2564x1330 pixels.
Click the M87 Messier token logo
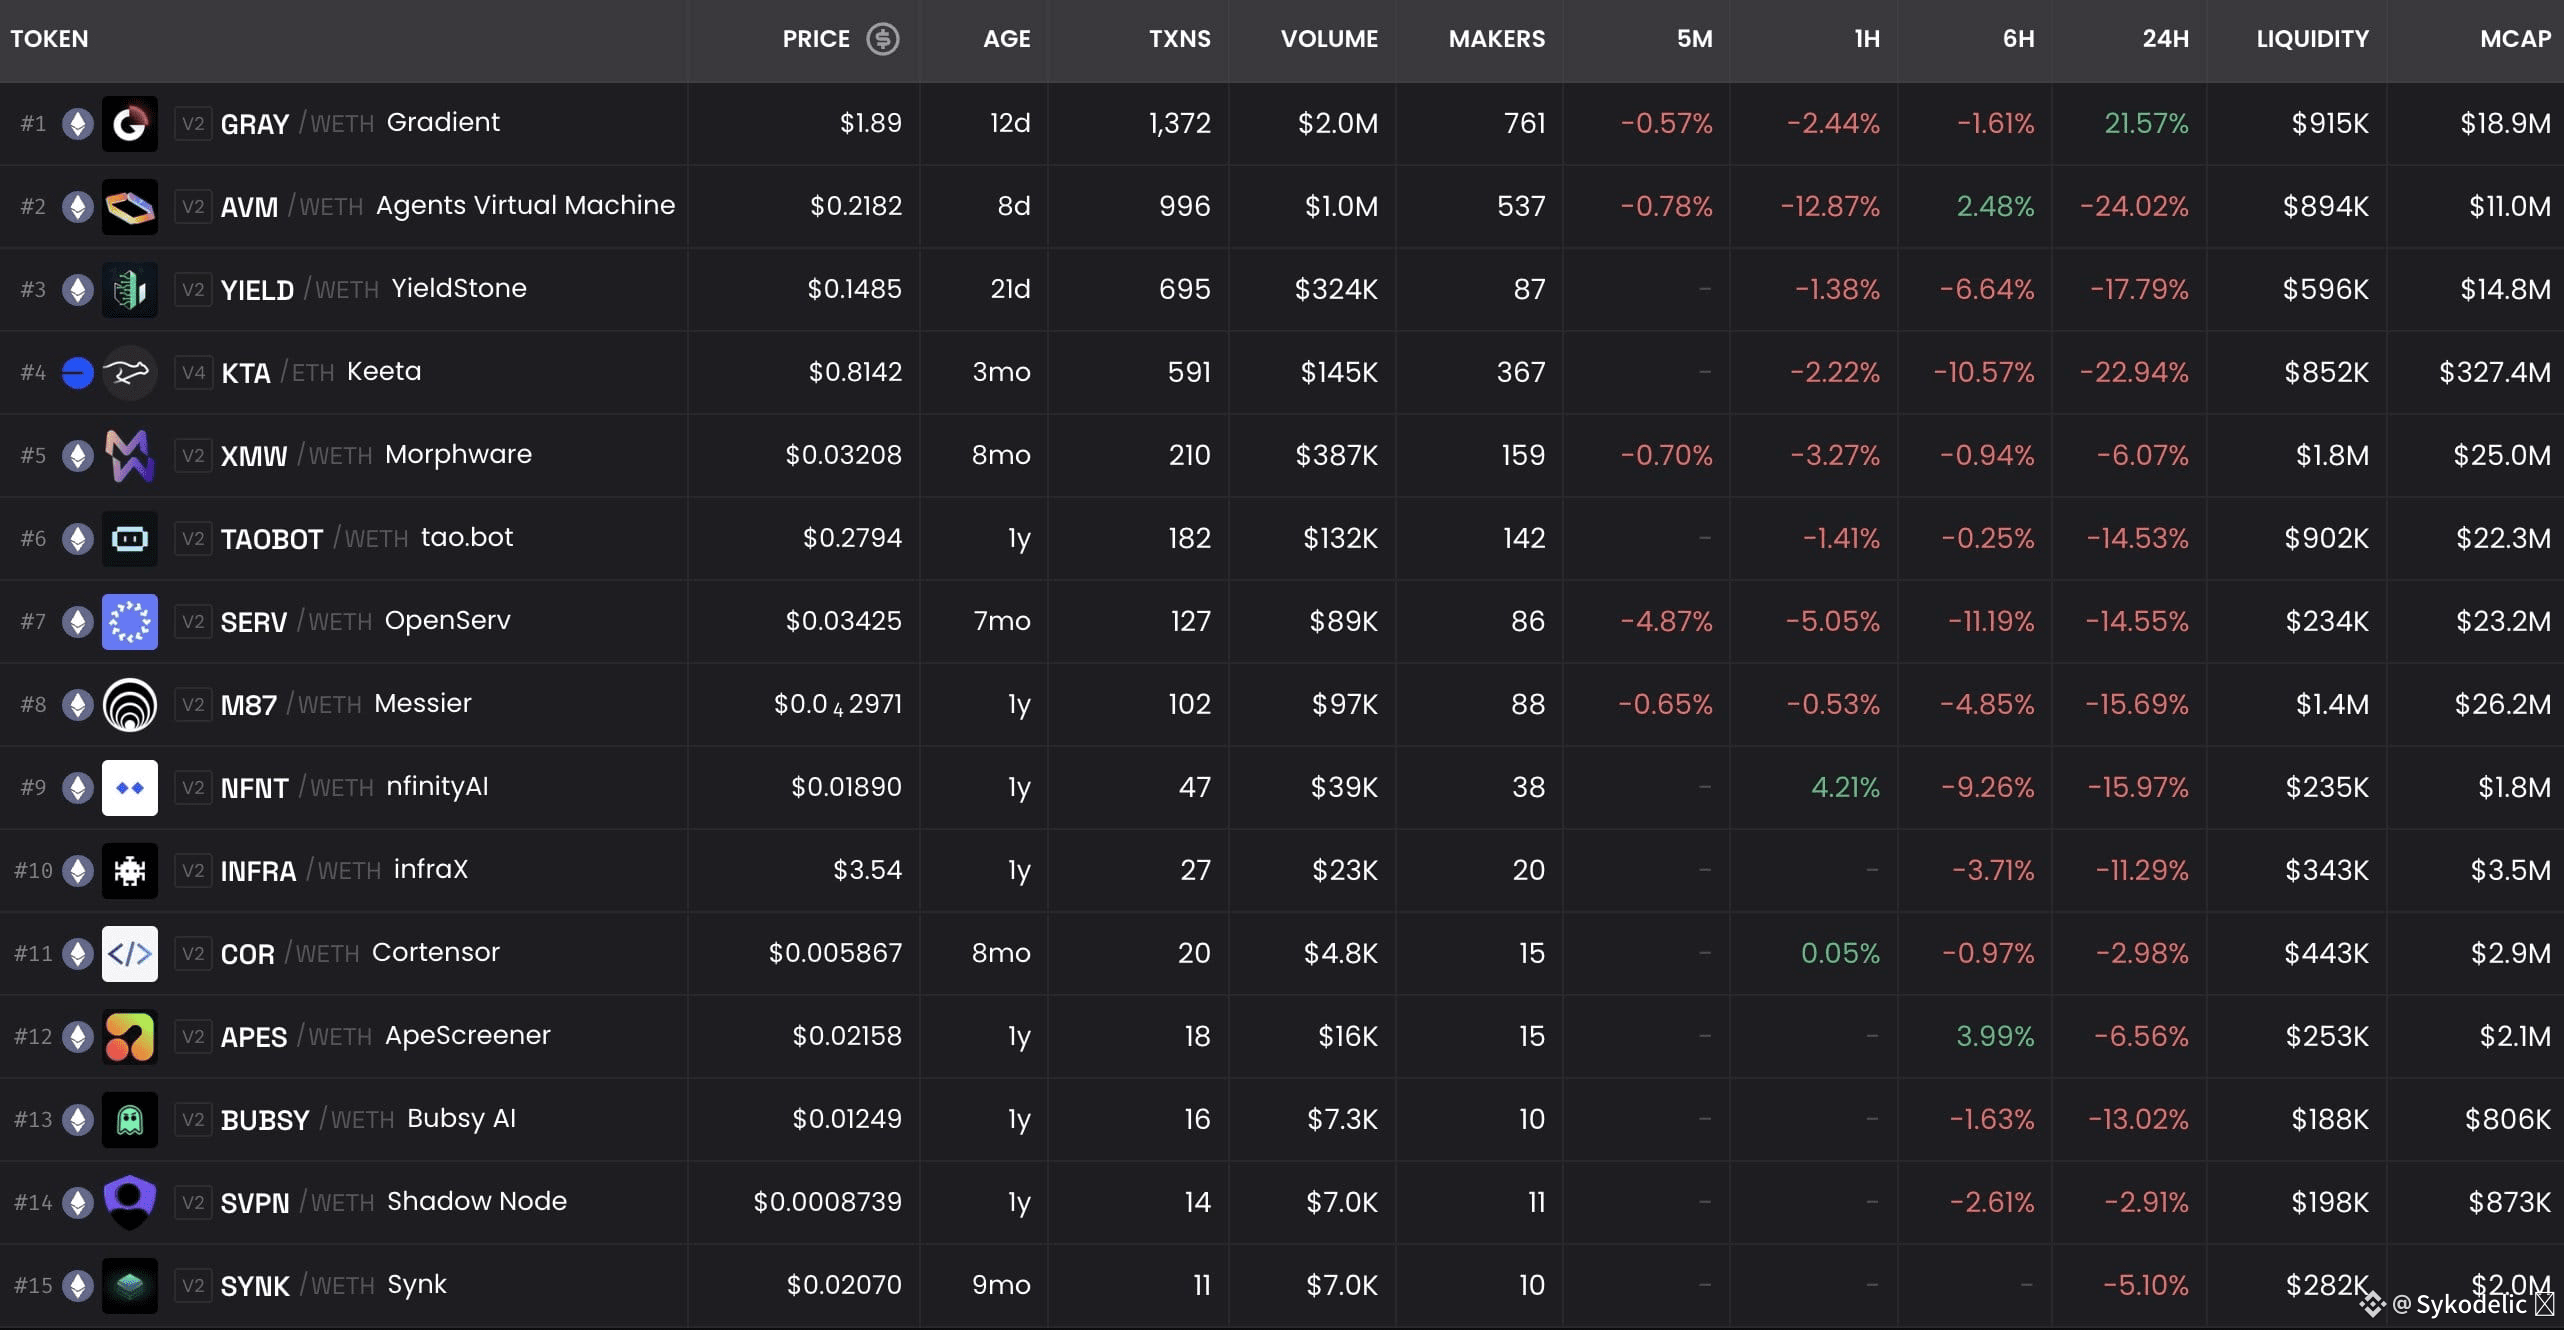click(x=130, y=705)
